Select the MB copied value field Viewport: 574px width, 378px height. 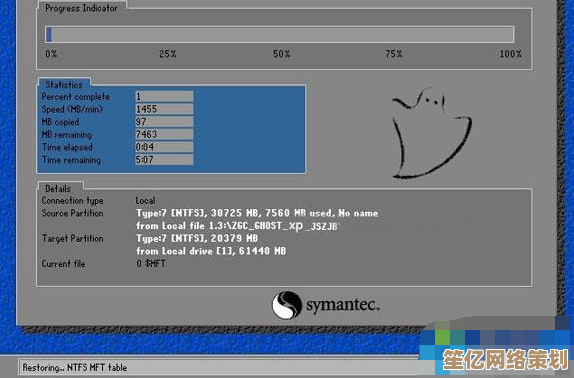click(164, 121)
